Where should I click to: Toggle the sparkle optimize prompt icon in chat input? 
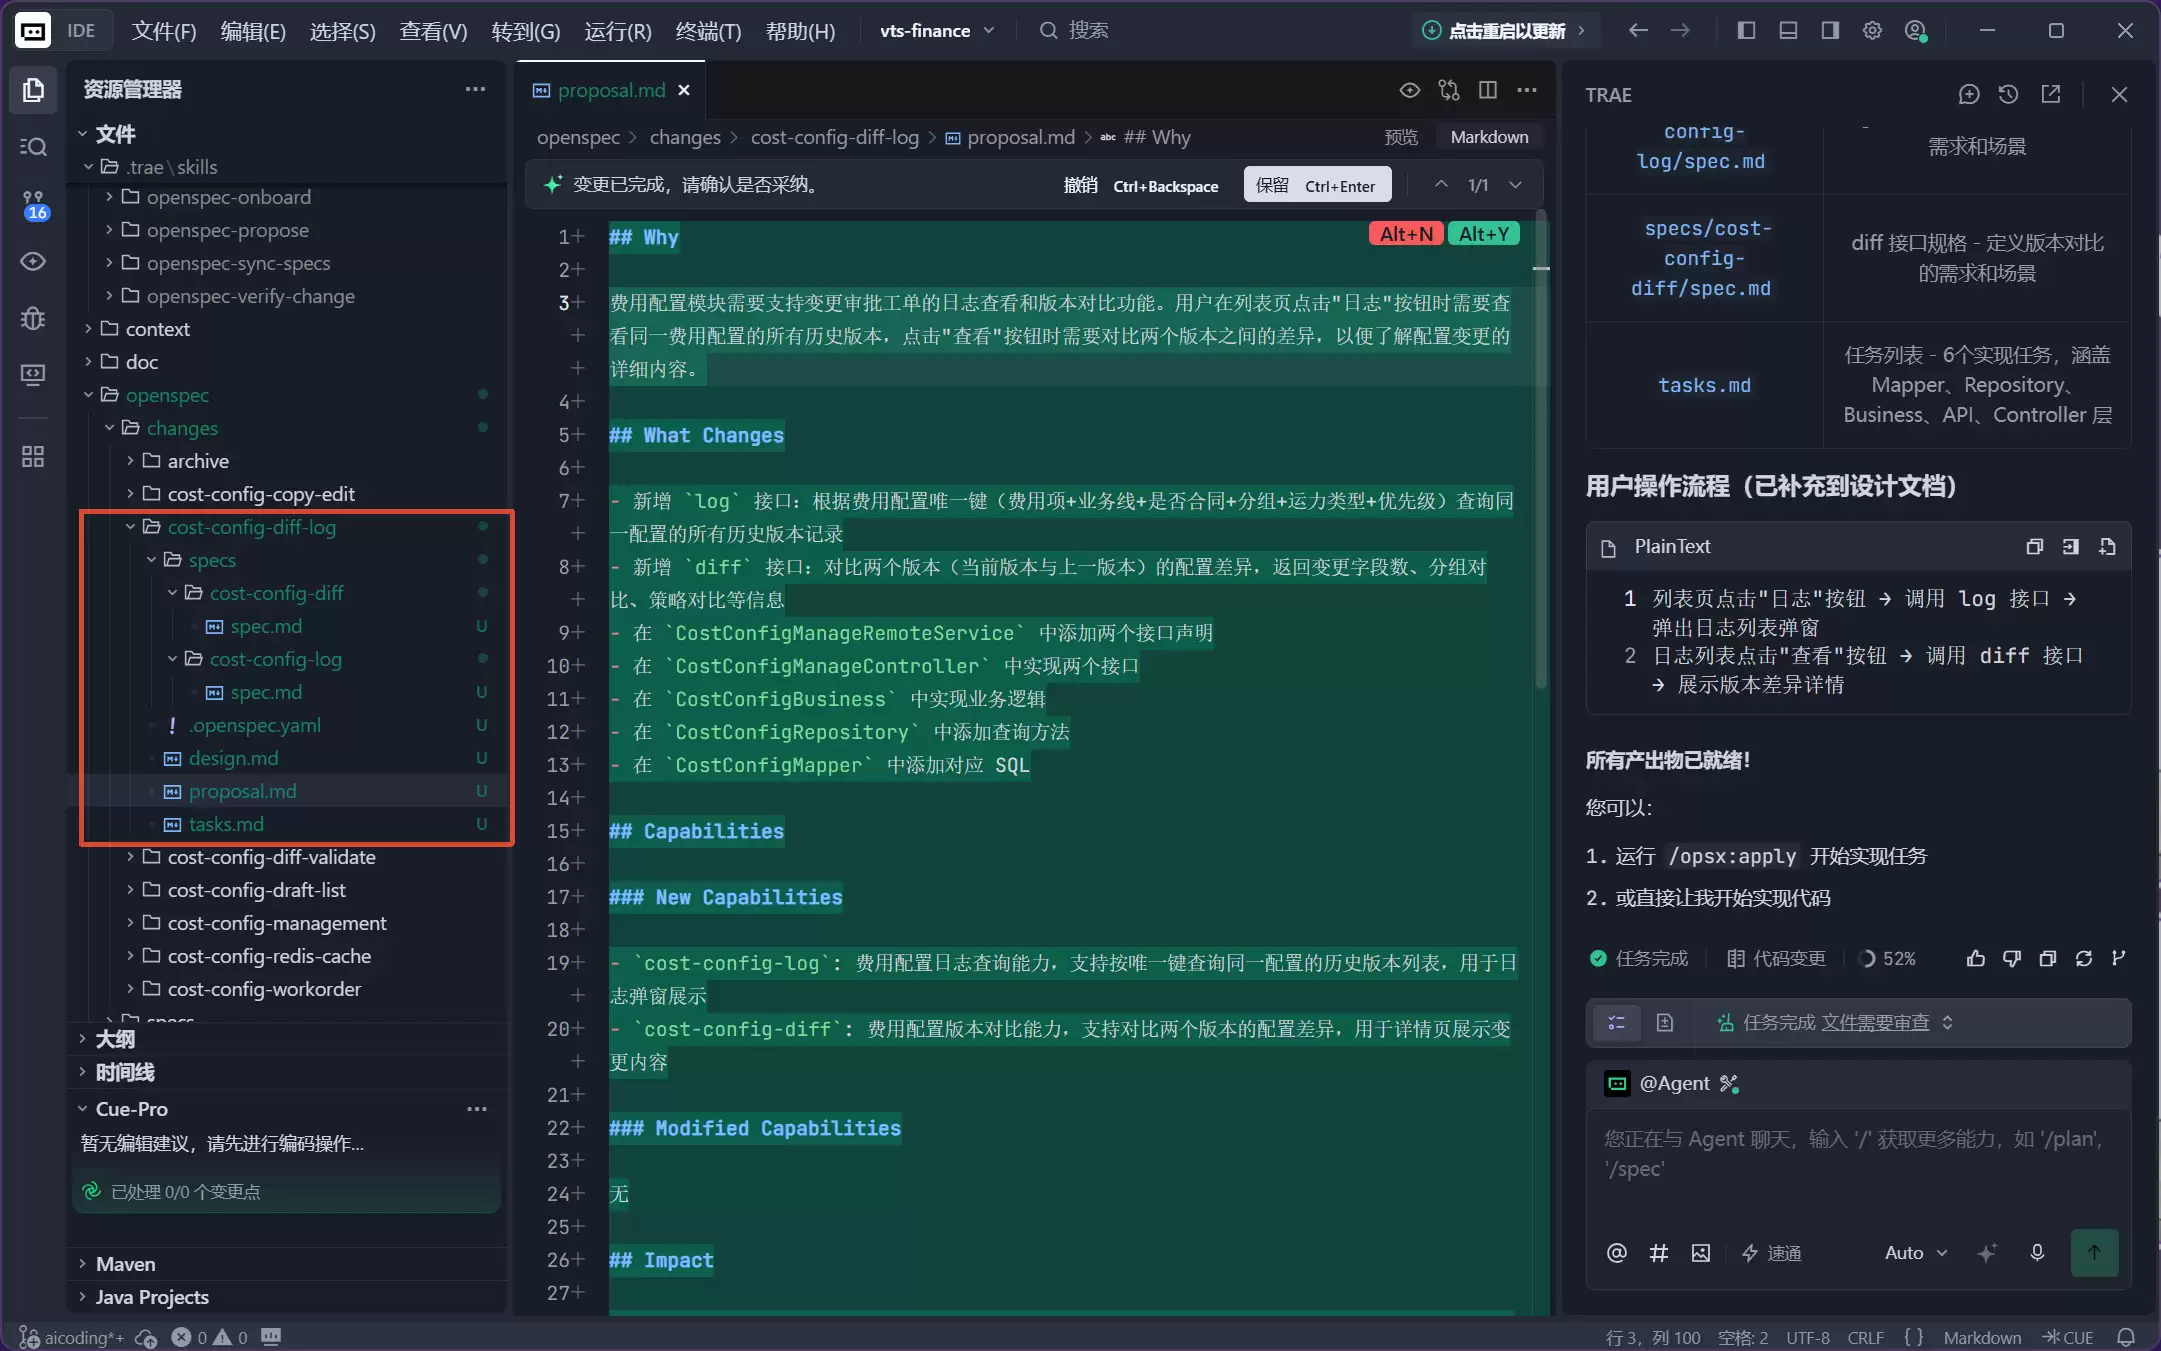1987,1253
